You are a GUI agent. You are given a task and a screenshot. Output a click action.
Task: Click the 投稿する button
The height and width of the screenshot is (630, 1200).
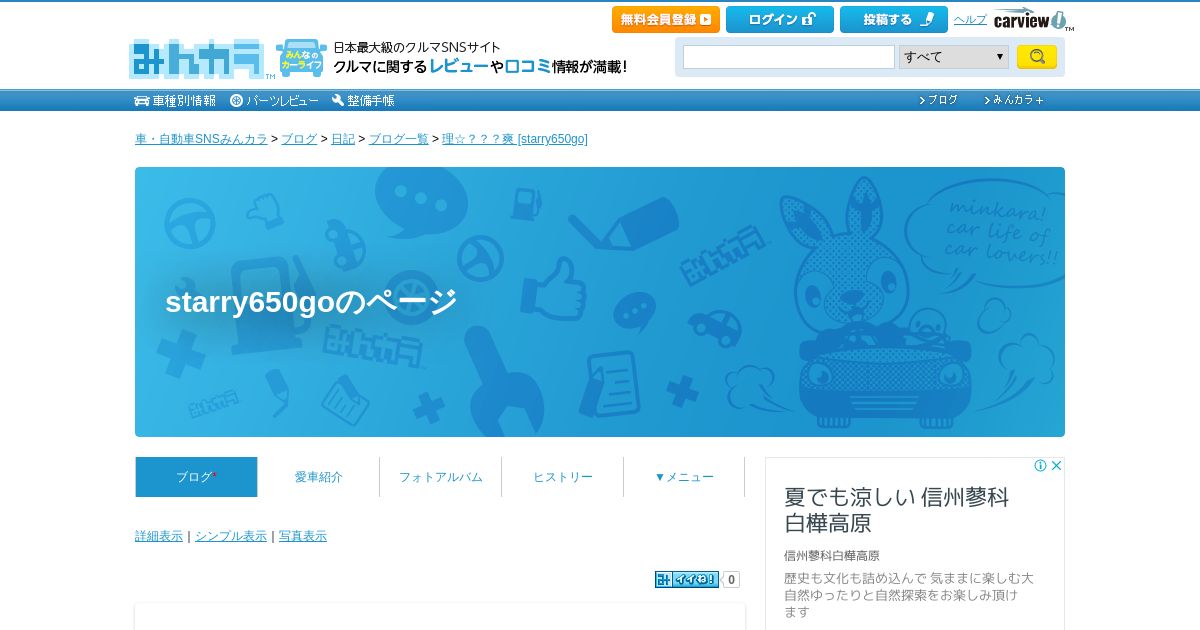(894, 19)
